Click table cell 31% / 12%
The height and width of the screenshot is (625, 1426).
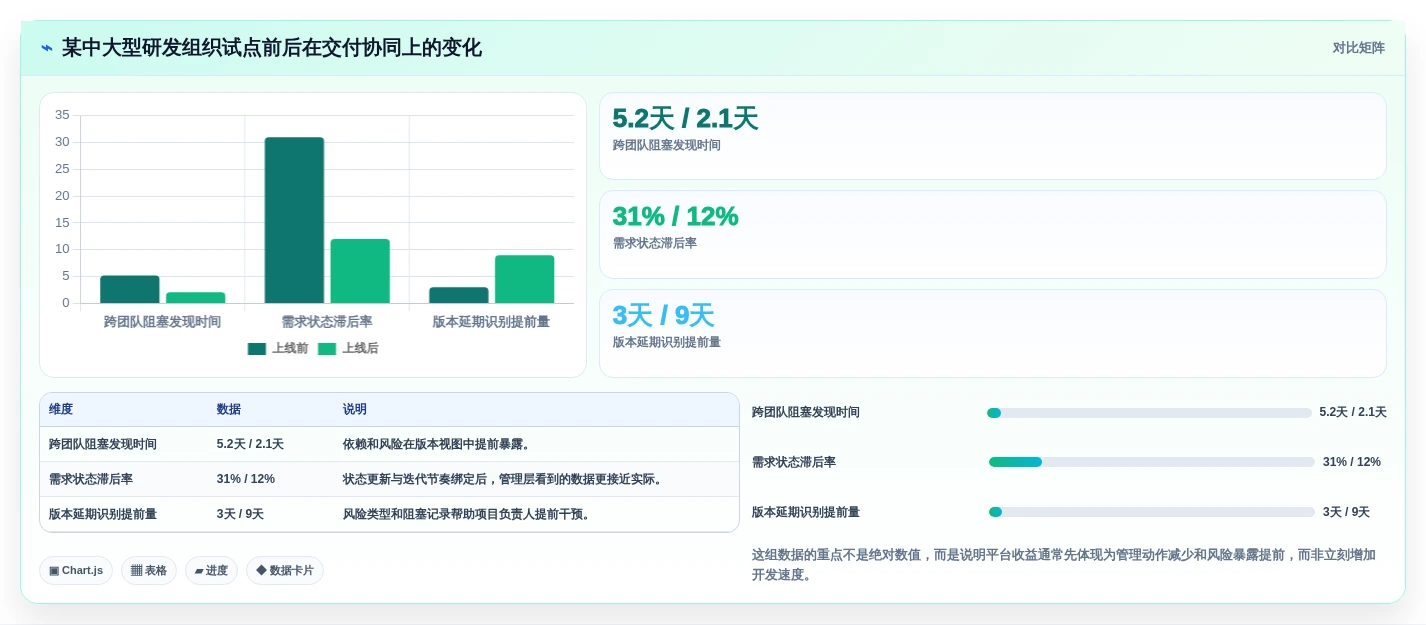coord(246,479)
